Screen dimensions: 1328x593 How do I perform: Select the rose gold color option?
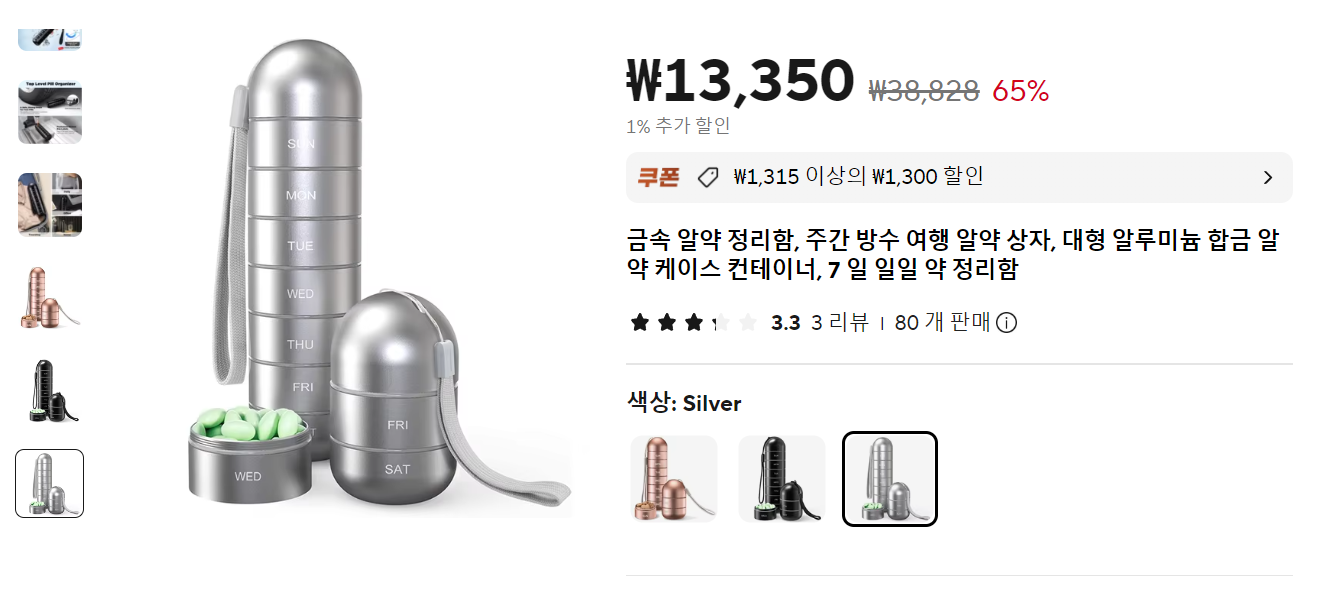(x=674, y=479)
